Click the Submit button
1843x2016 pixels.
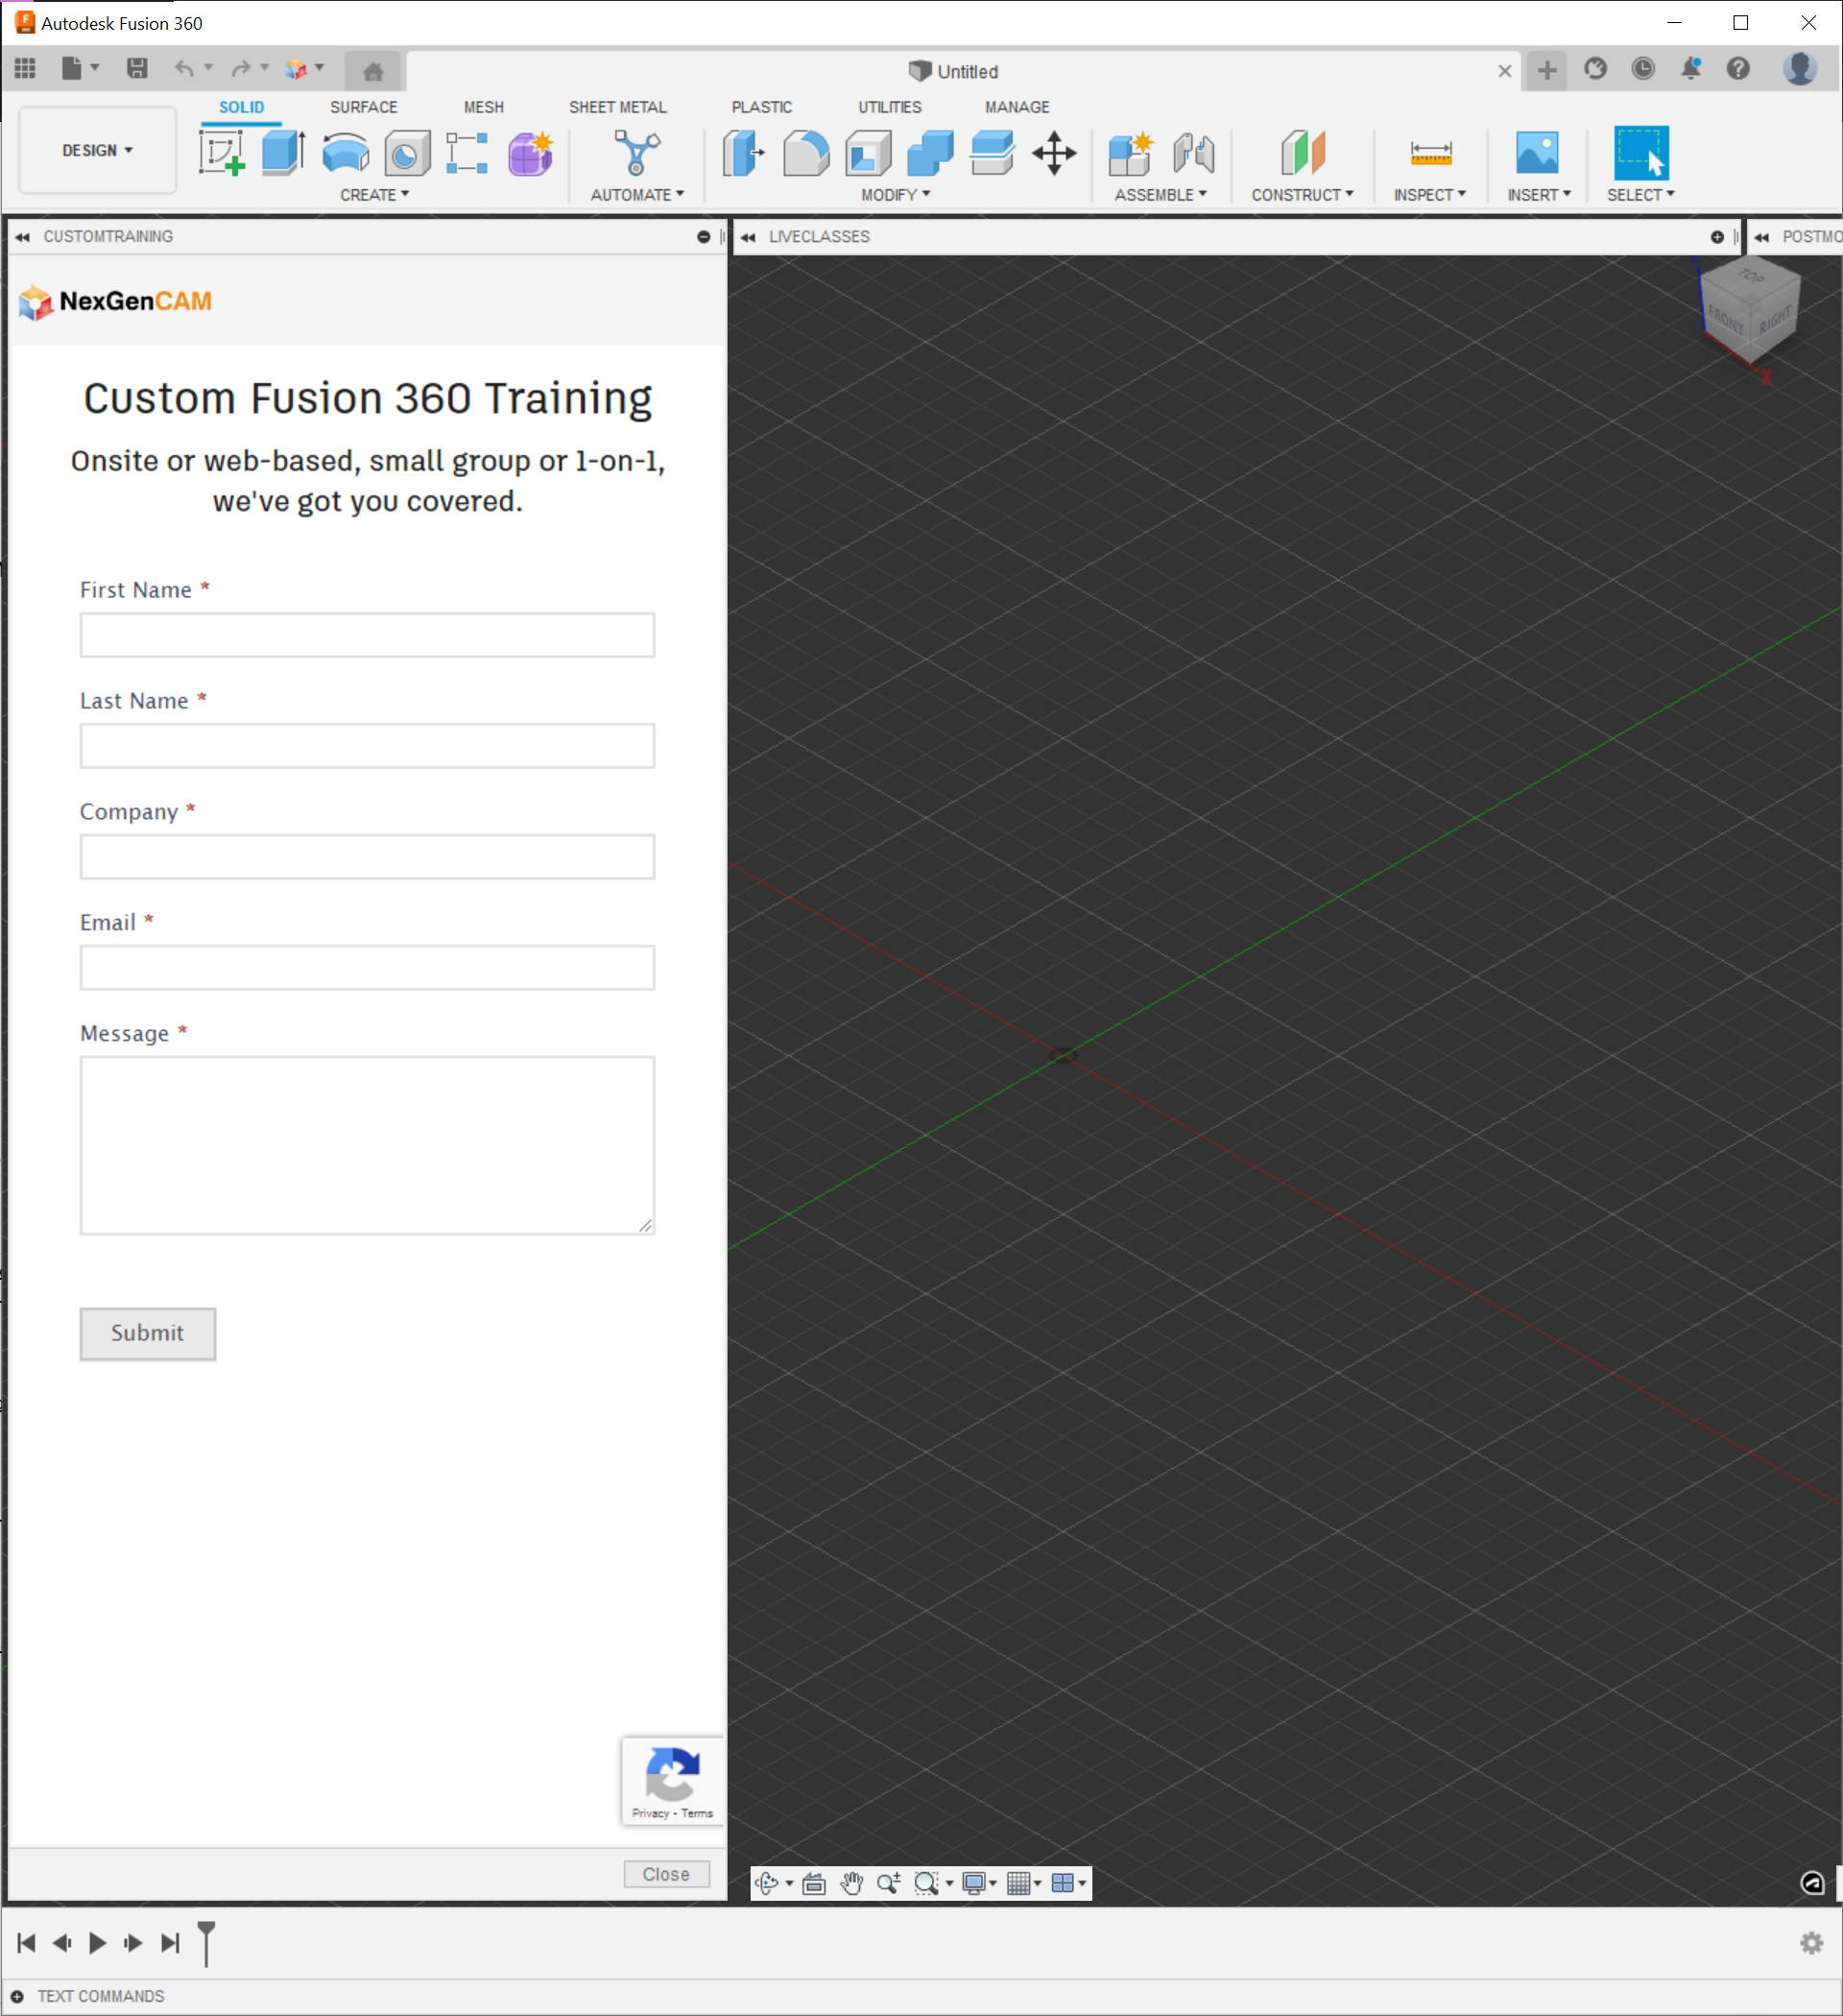tap(147, 1333)
